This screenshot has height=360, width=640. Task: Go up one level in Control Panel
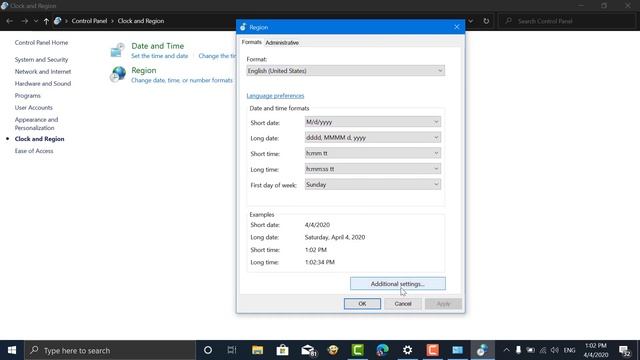[x=46, y=21]
